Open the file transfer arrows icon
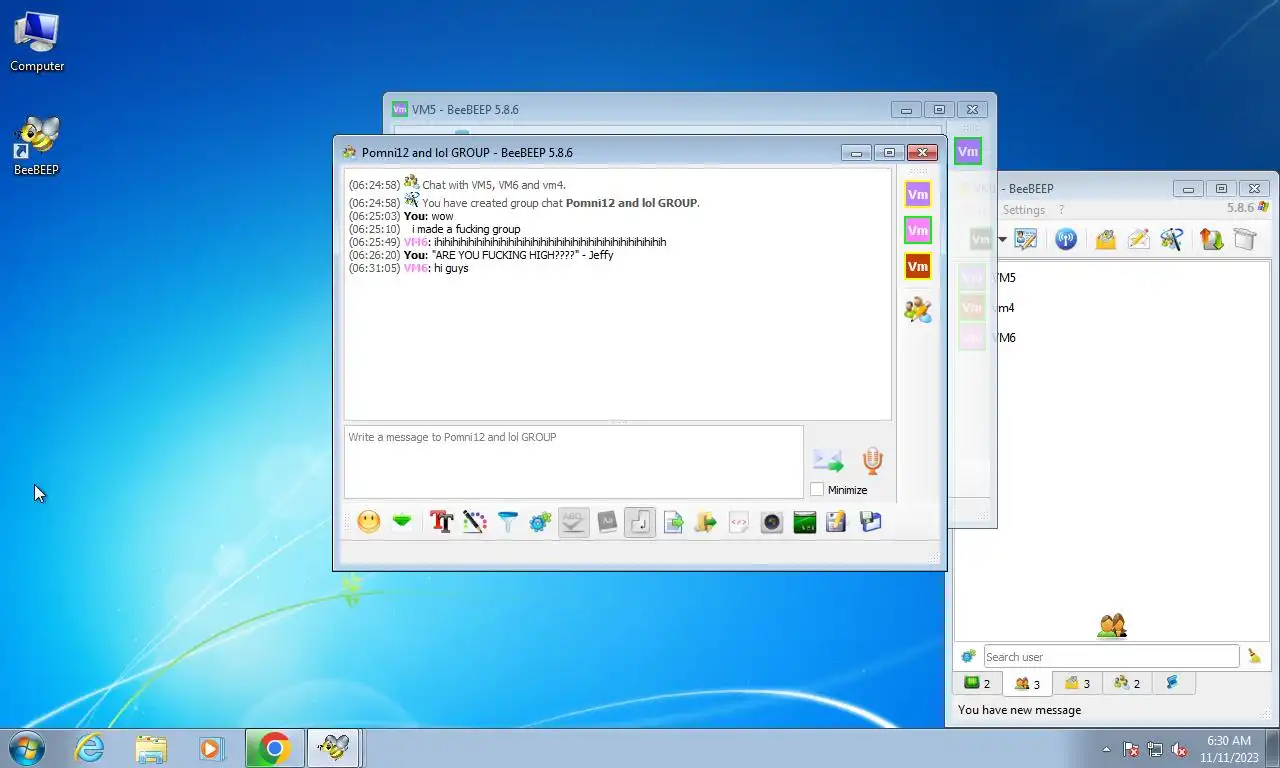This screenshot has width=1280, height=768. (1212, 239)
